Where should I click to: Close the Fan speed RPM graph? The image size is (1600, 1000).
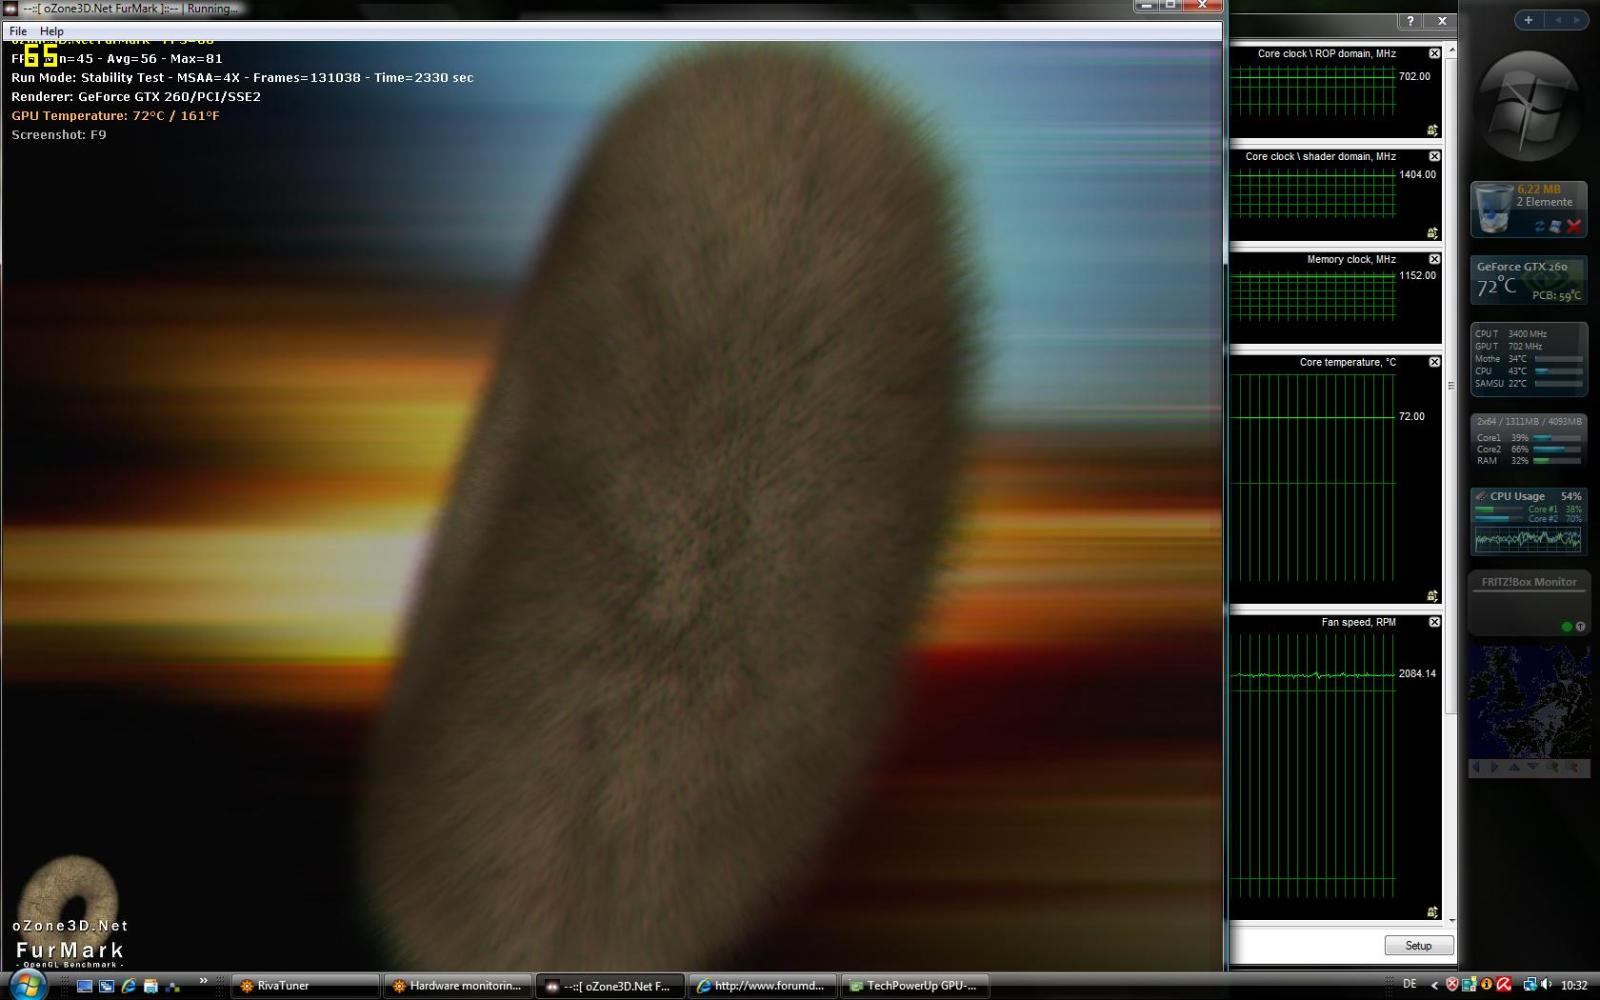(x=1434, y=622)
